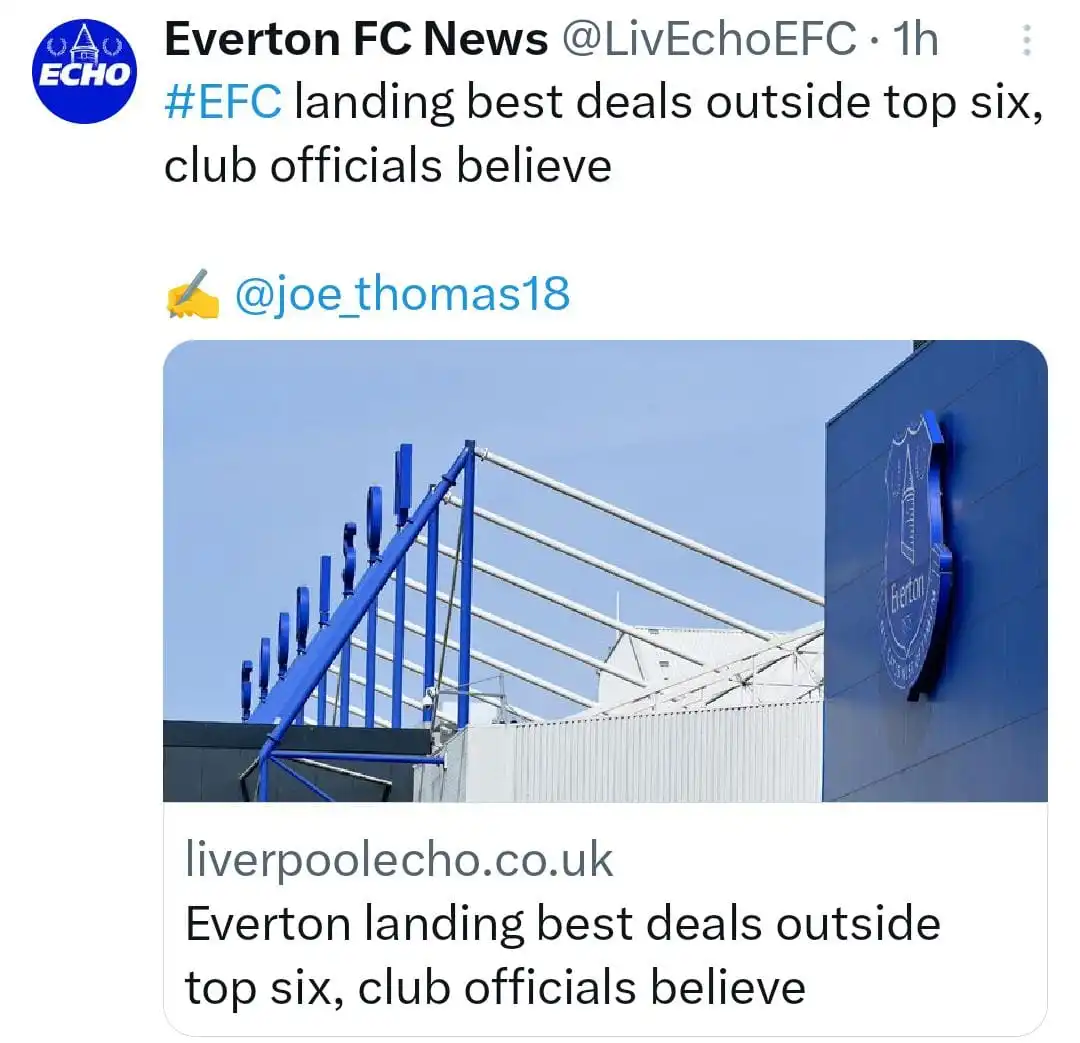The width and height of the screenshot is (1080, 1043).
Task: Click the liverpoolecho.co.uk domain text
Action: pos(399,861)
